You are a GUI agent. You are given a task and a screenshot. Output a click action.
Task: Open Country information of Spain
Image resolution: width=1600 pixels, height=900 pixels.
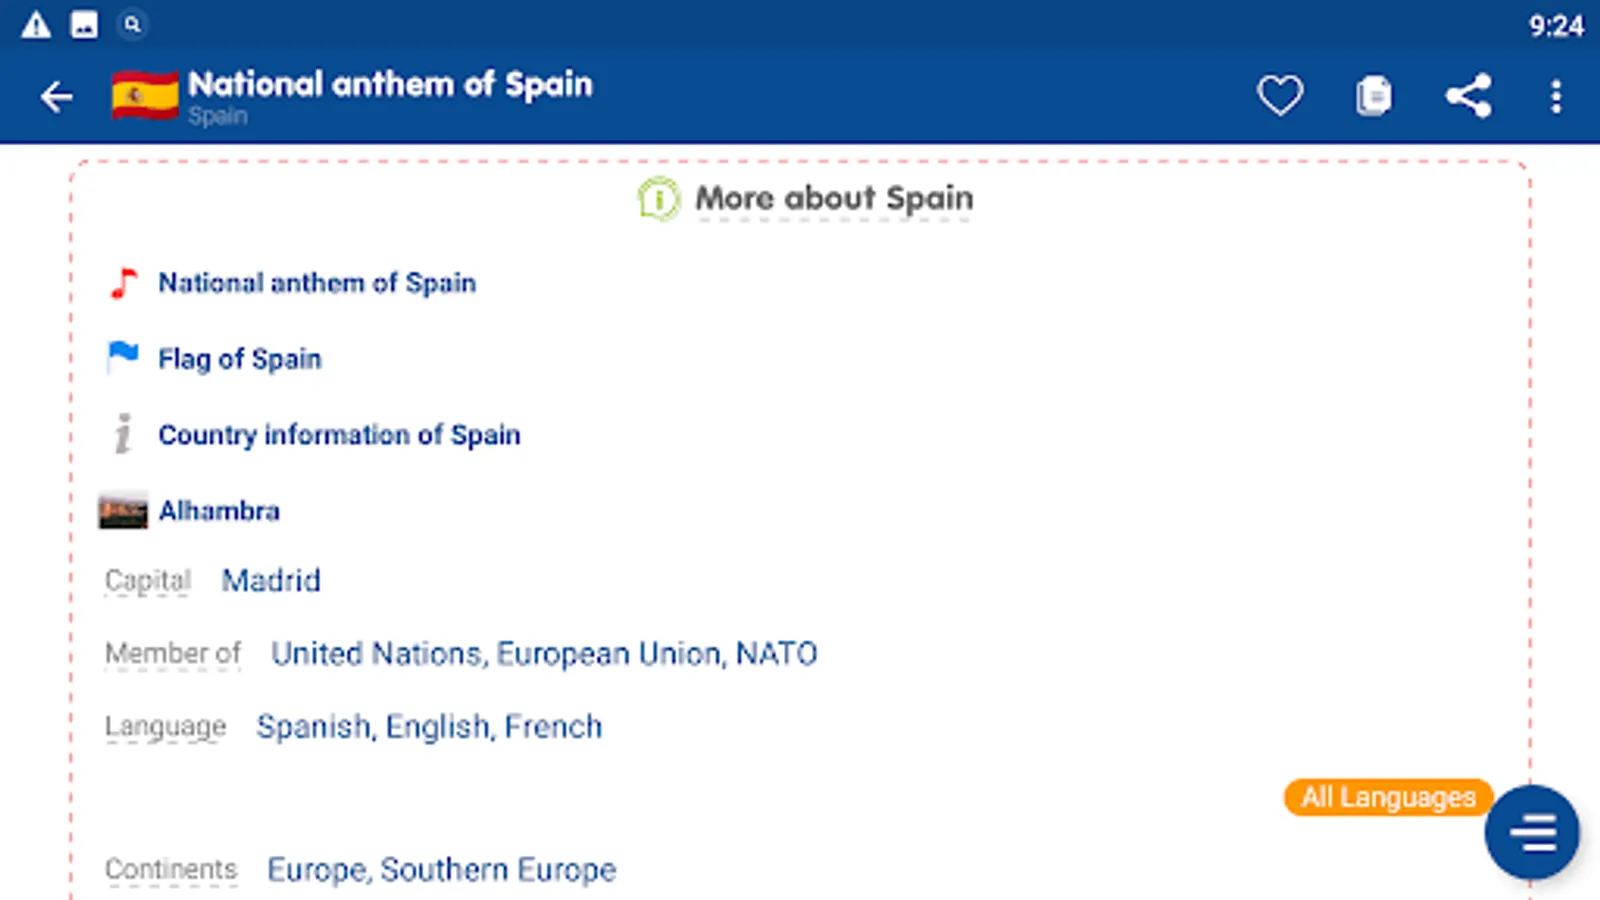(339, 435)
